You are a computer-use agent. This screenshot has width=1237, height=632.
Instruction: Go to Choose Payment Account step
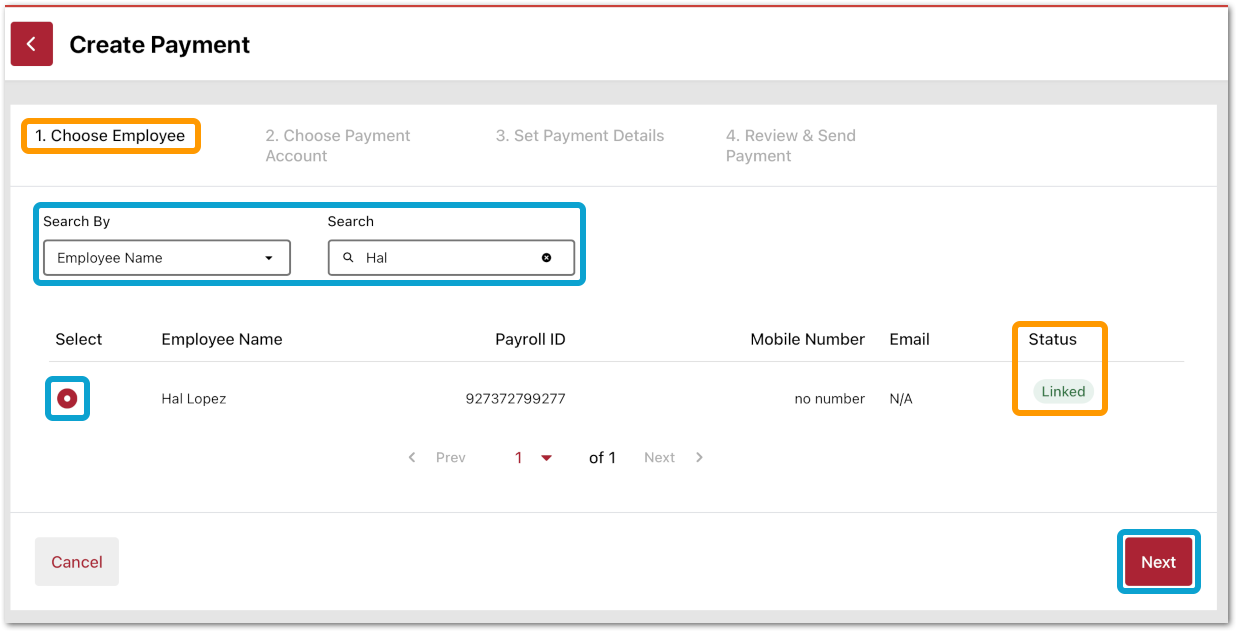[x=337, y=146]
